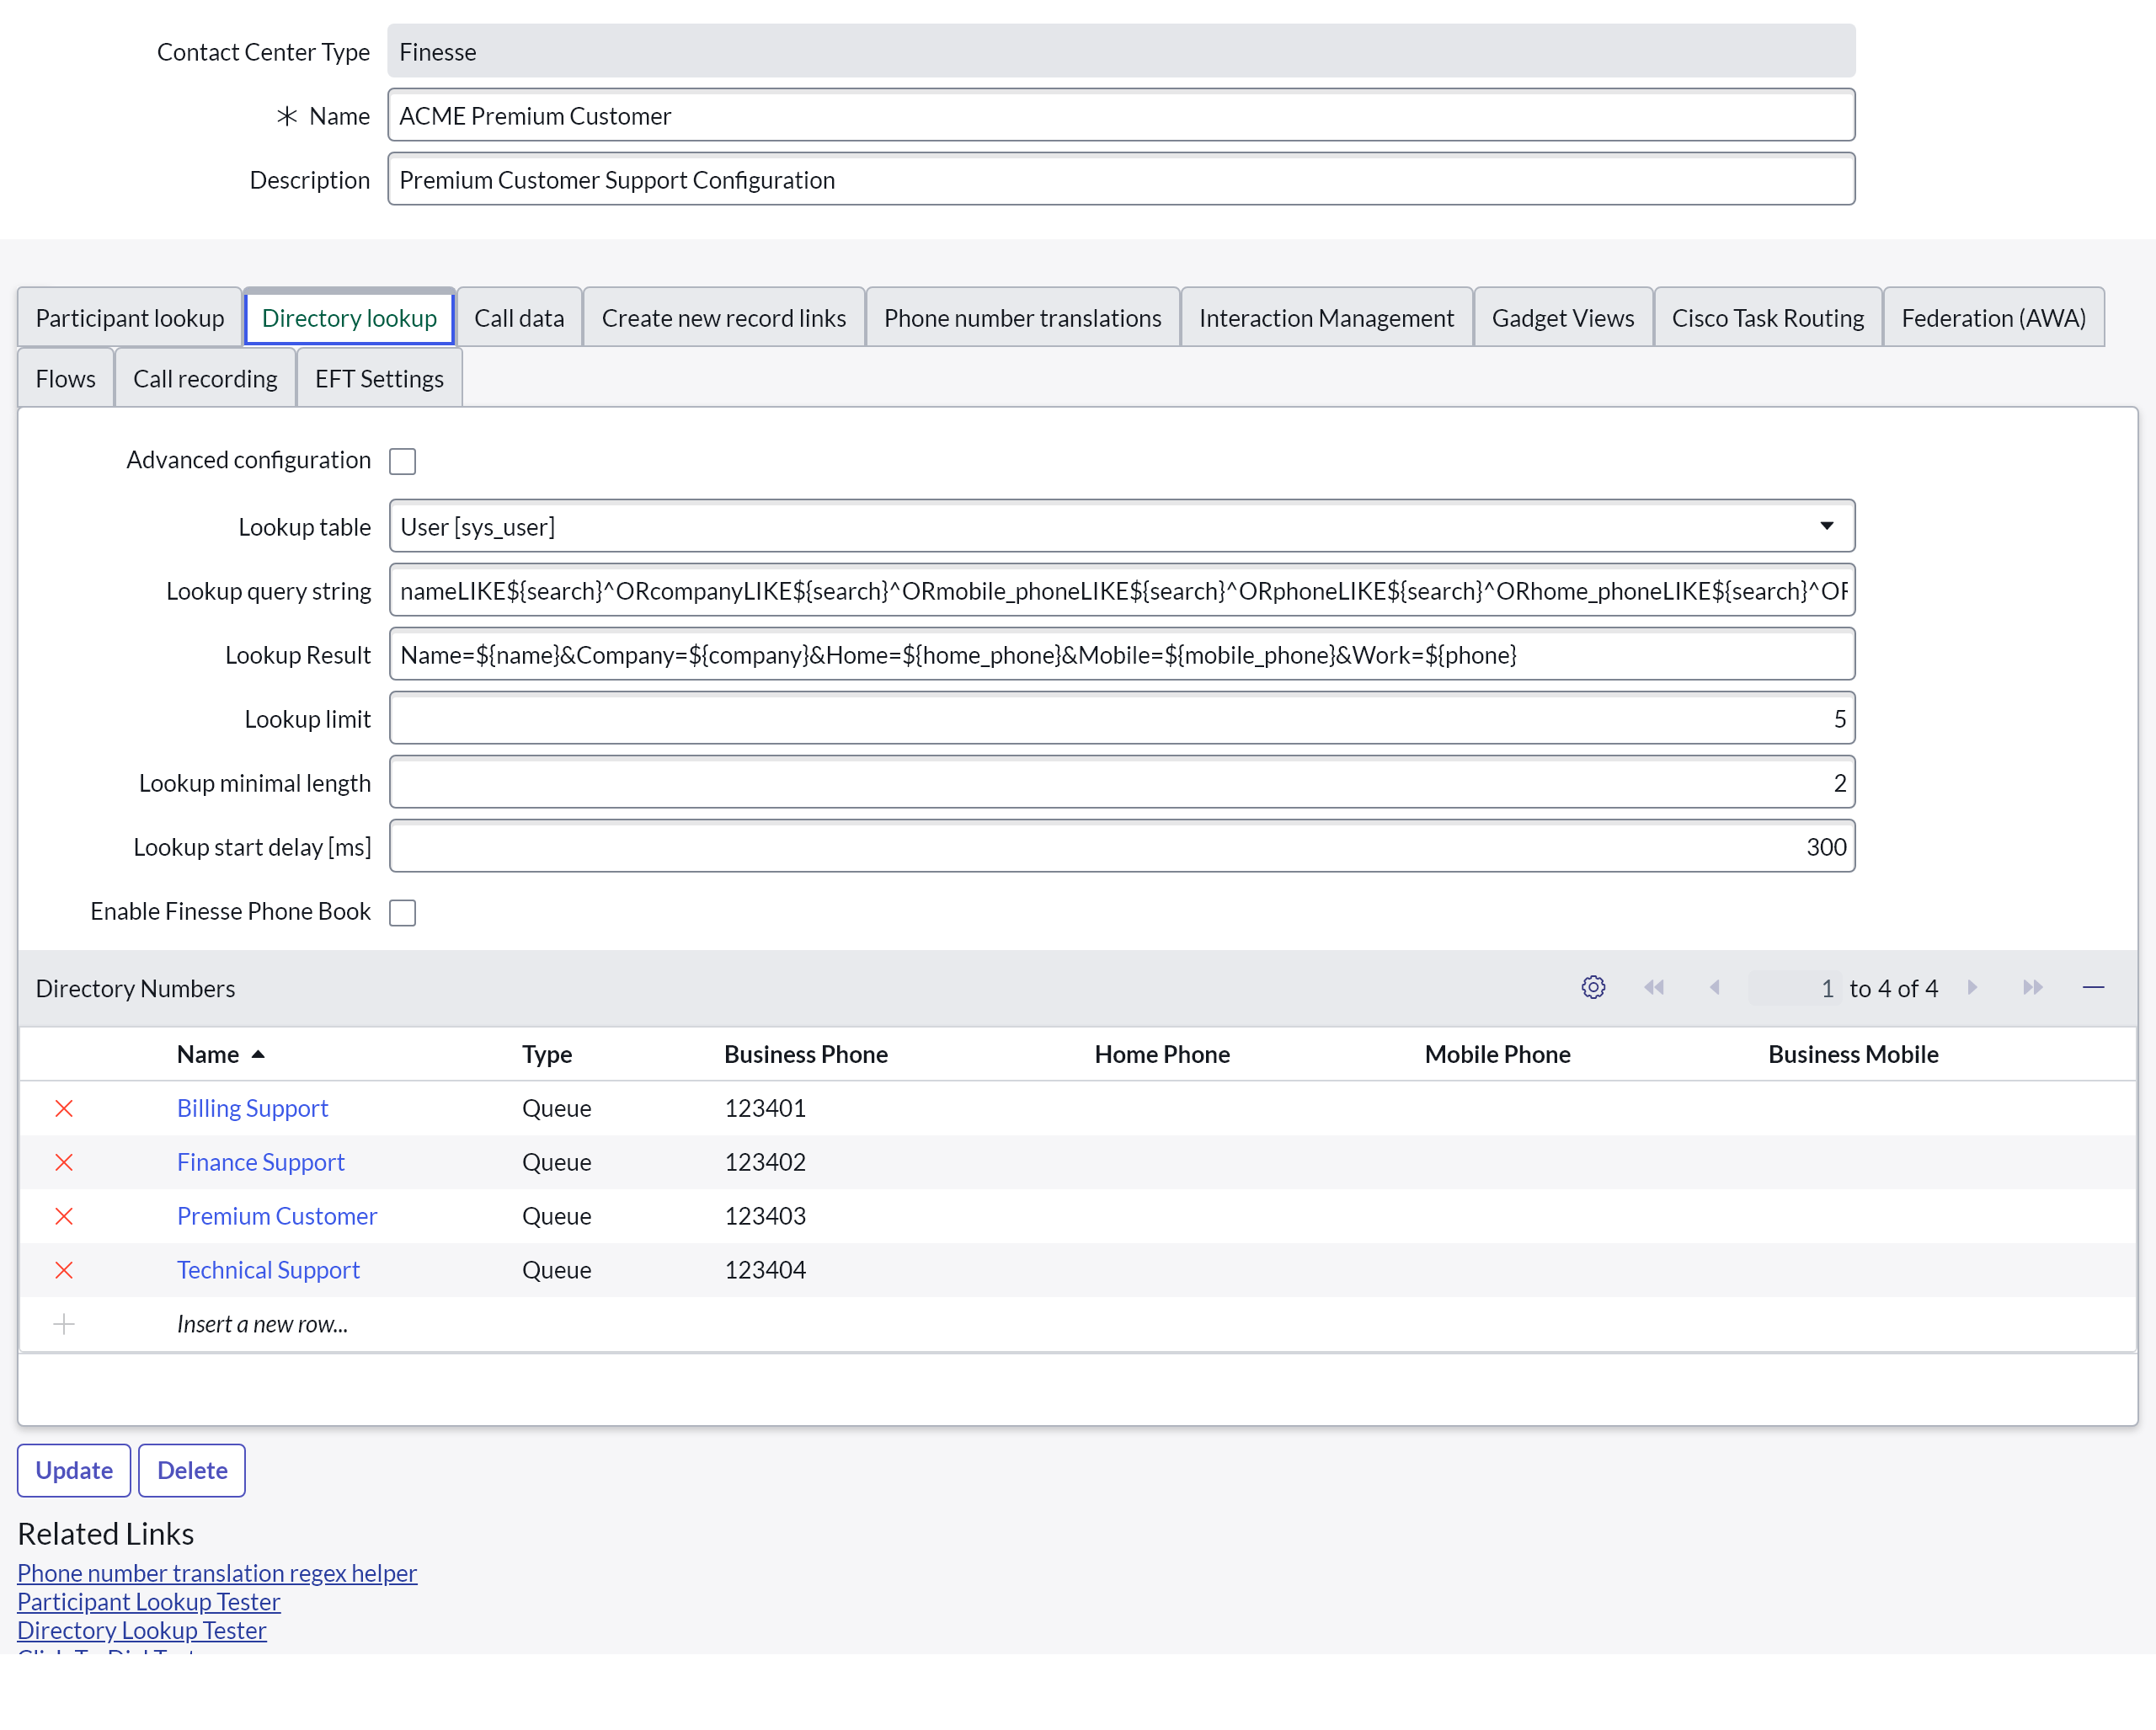Toggle Enable Finesse Phone Book checkbox

(x=402, y=912)
